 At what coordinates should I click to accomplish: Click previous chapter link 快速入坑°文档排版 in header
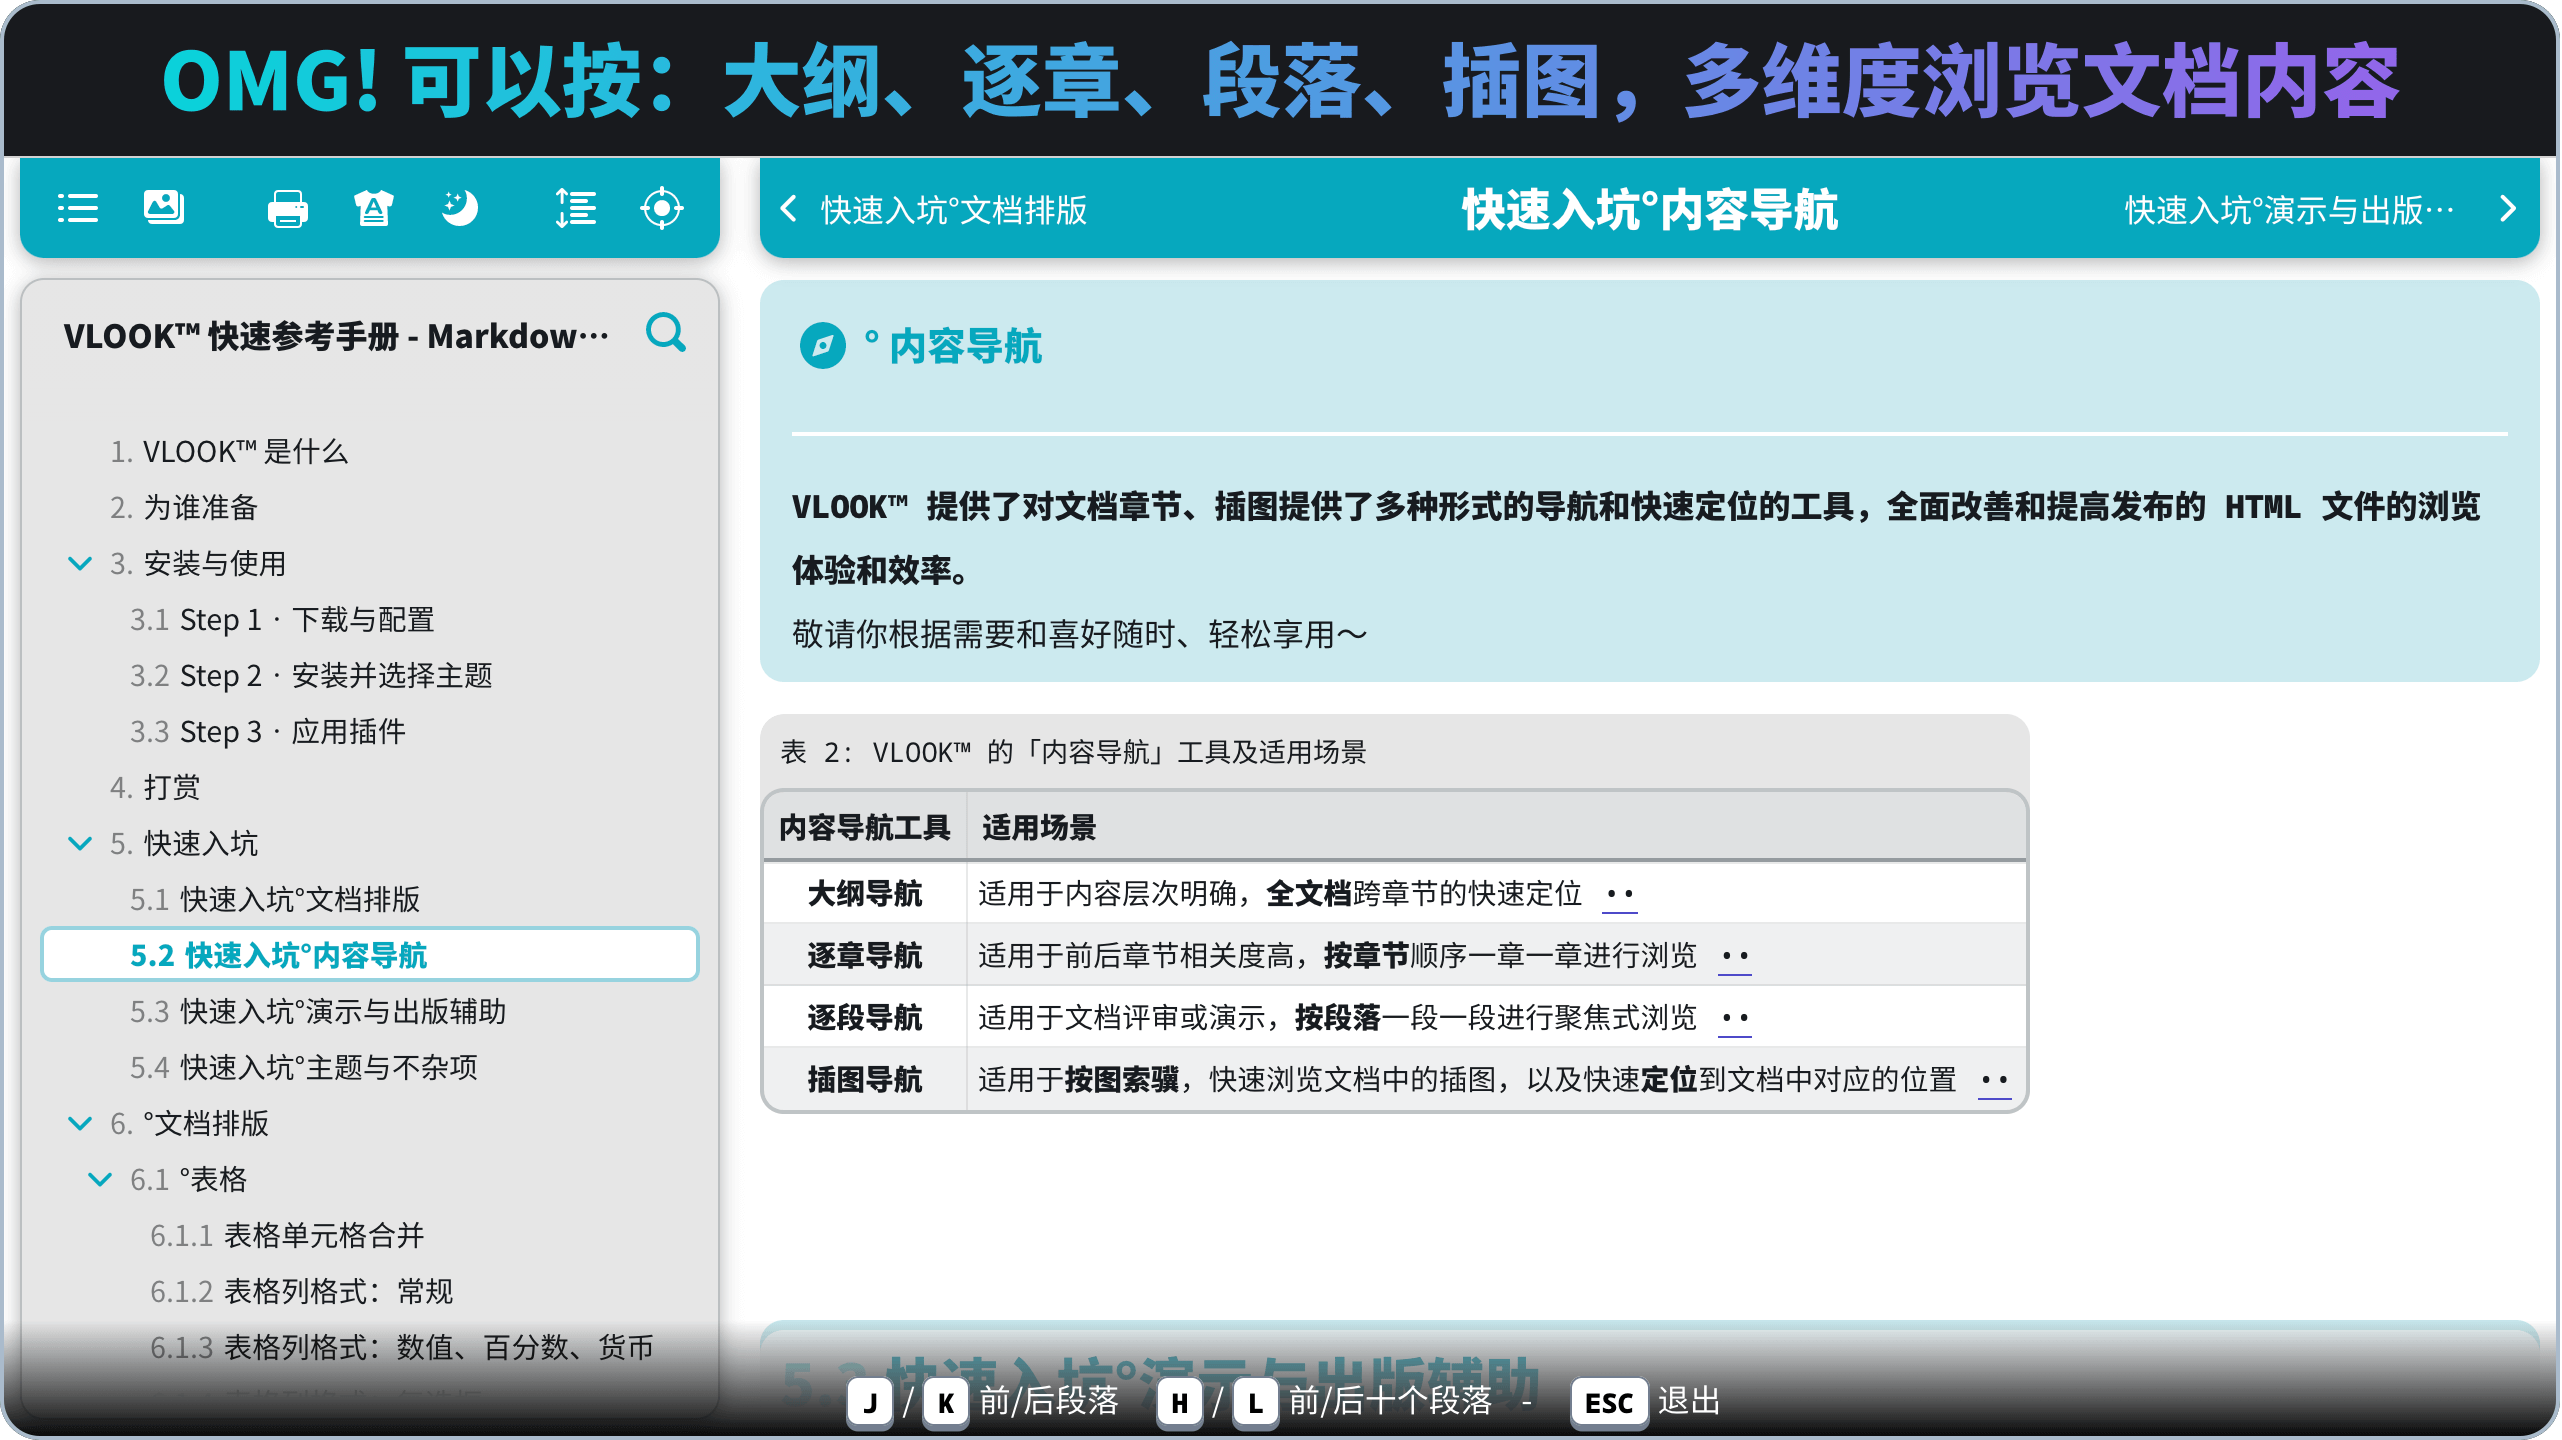(953, 210)
